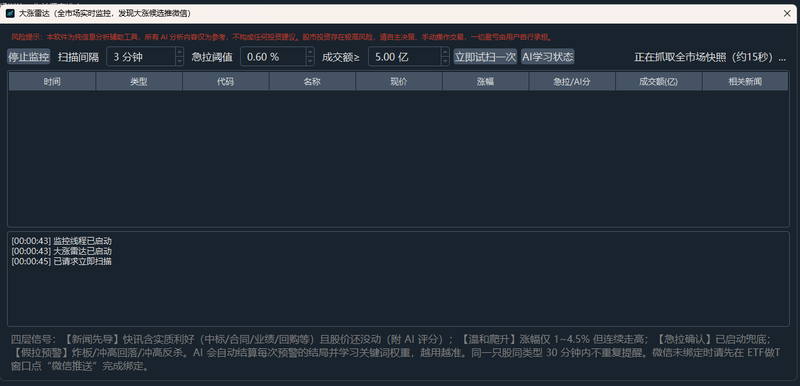Open AI学习状态 status
This screenshot has width=800, height=386.
click(x=547, y=57)
